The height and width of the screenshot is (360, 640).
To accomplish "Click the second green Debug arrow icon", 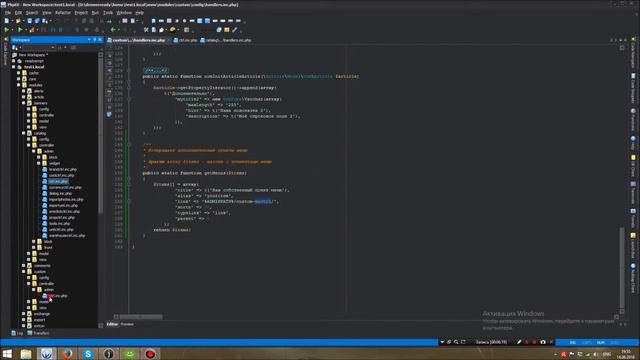I will pos(20,30).
